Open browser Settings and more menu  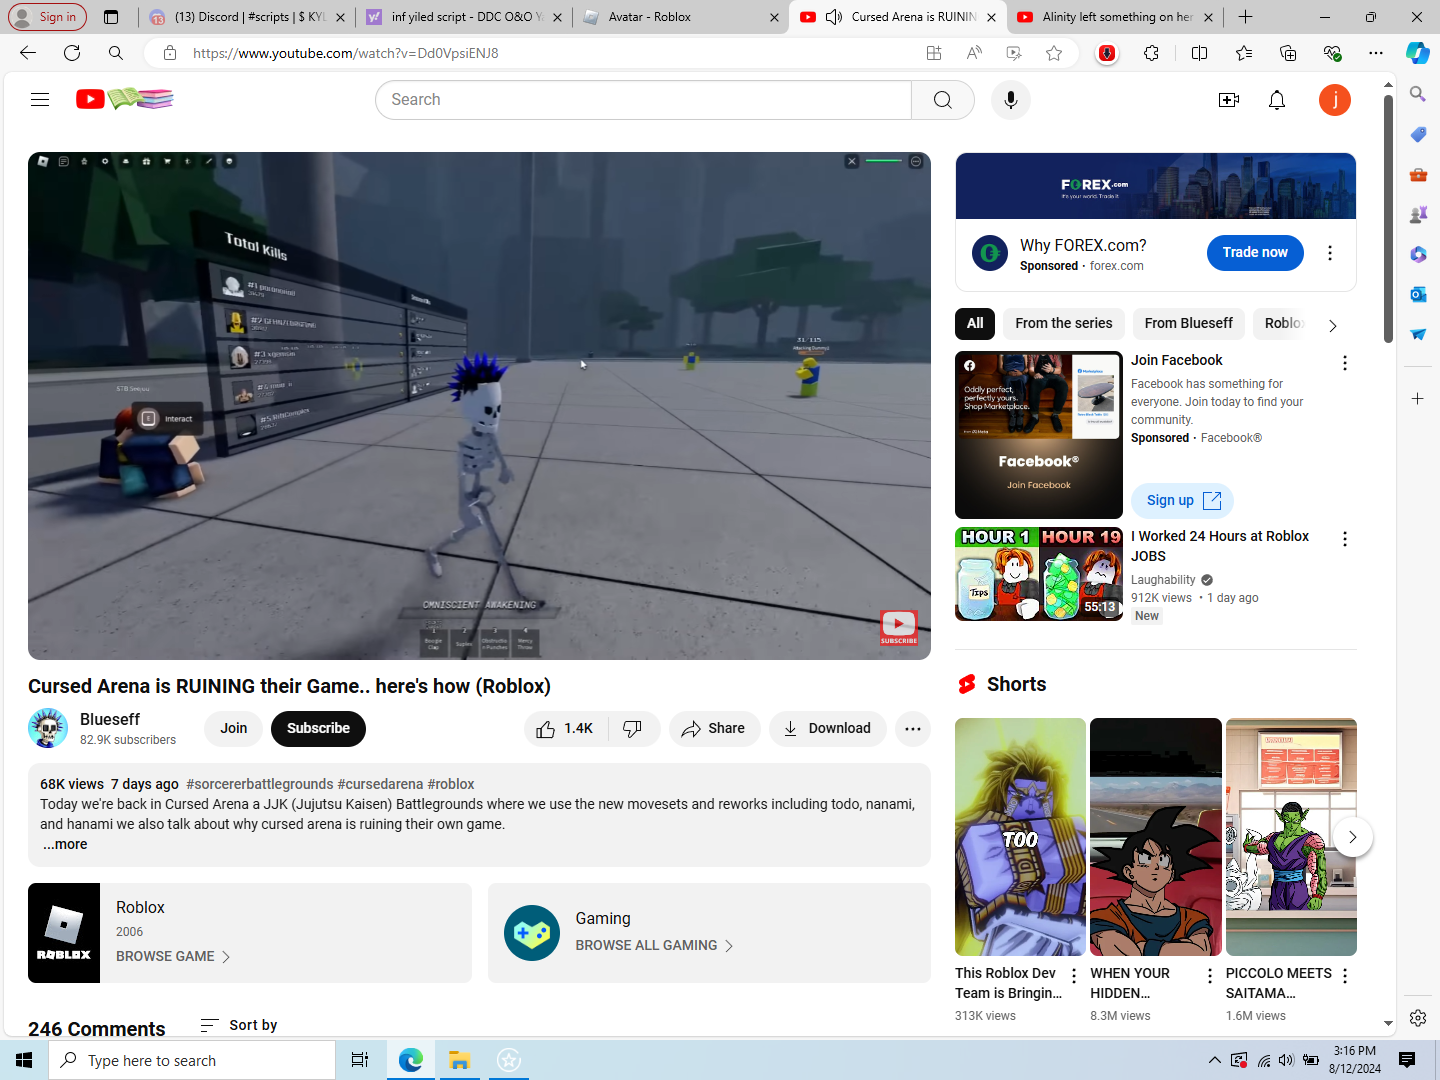coord(1376,53)
